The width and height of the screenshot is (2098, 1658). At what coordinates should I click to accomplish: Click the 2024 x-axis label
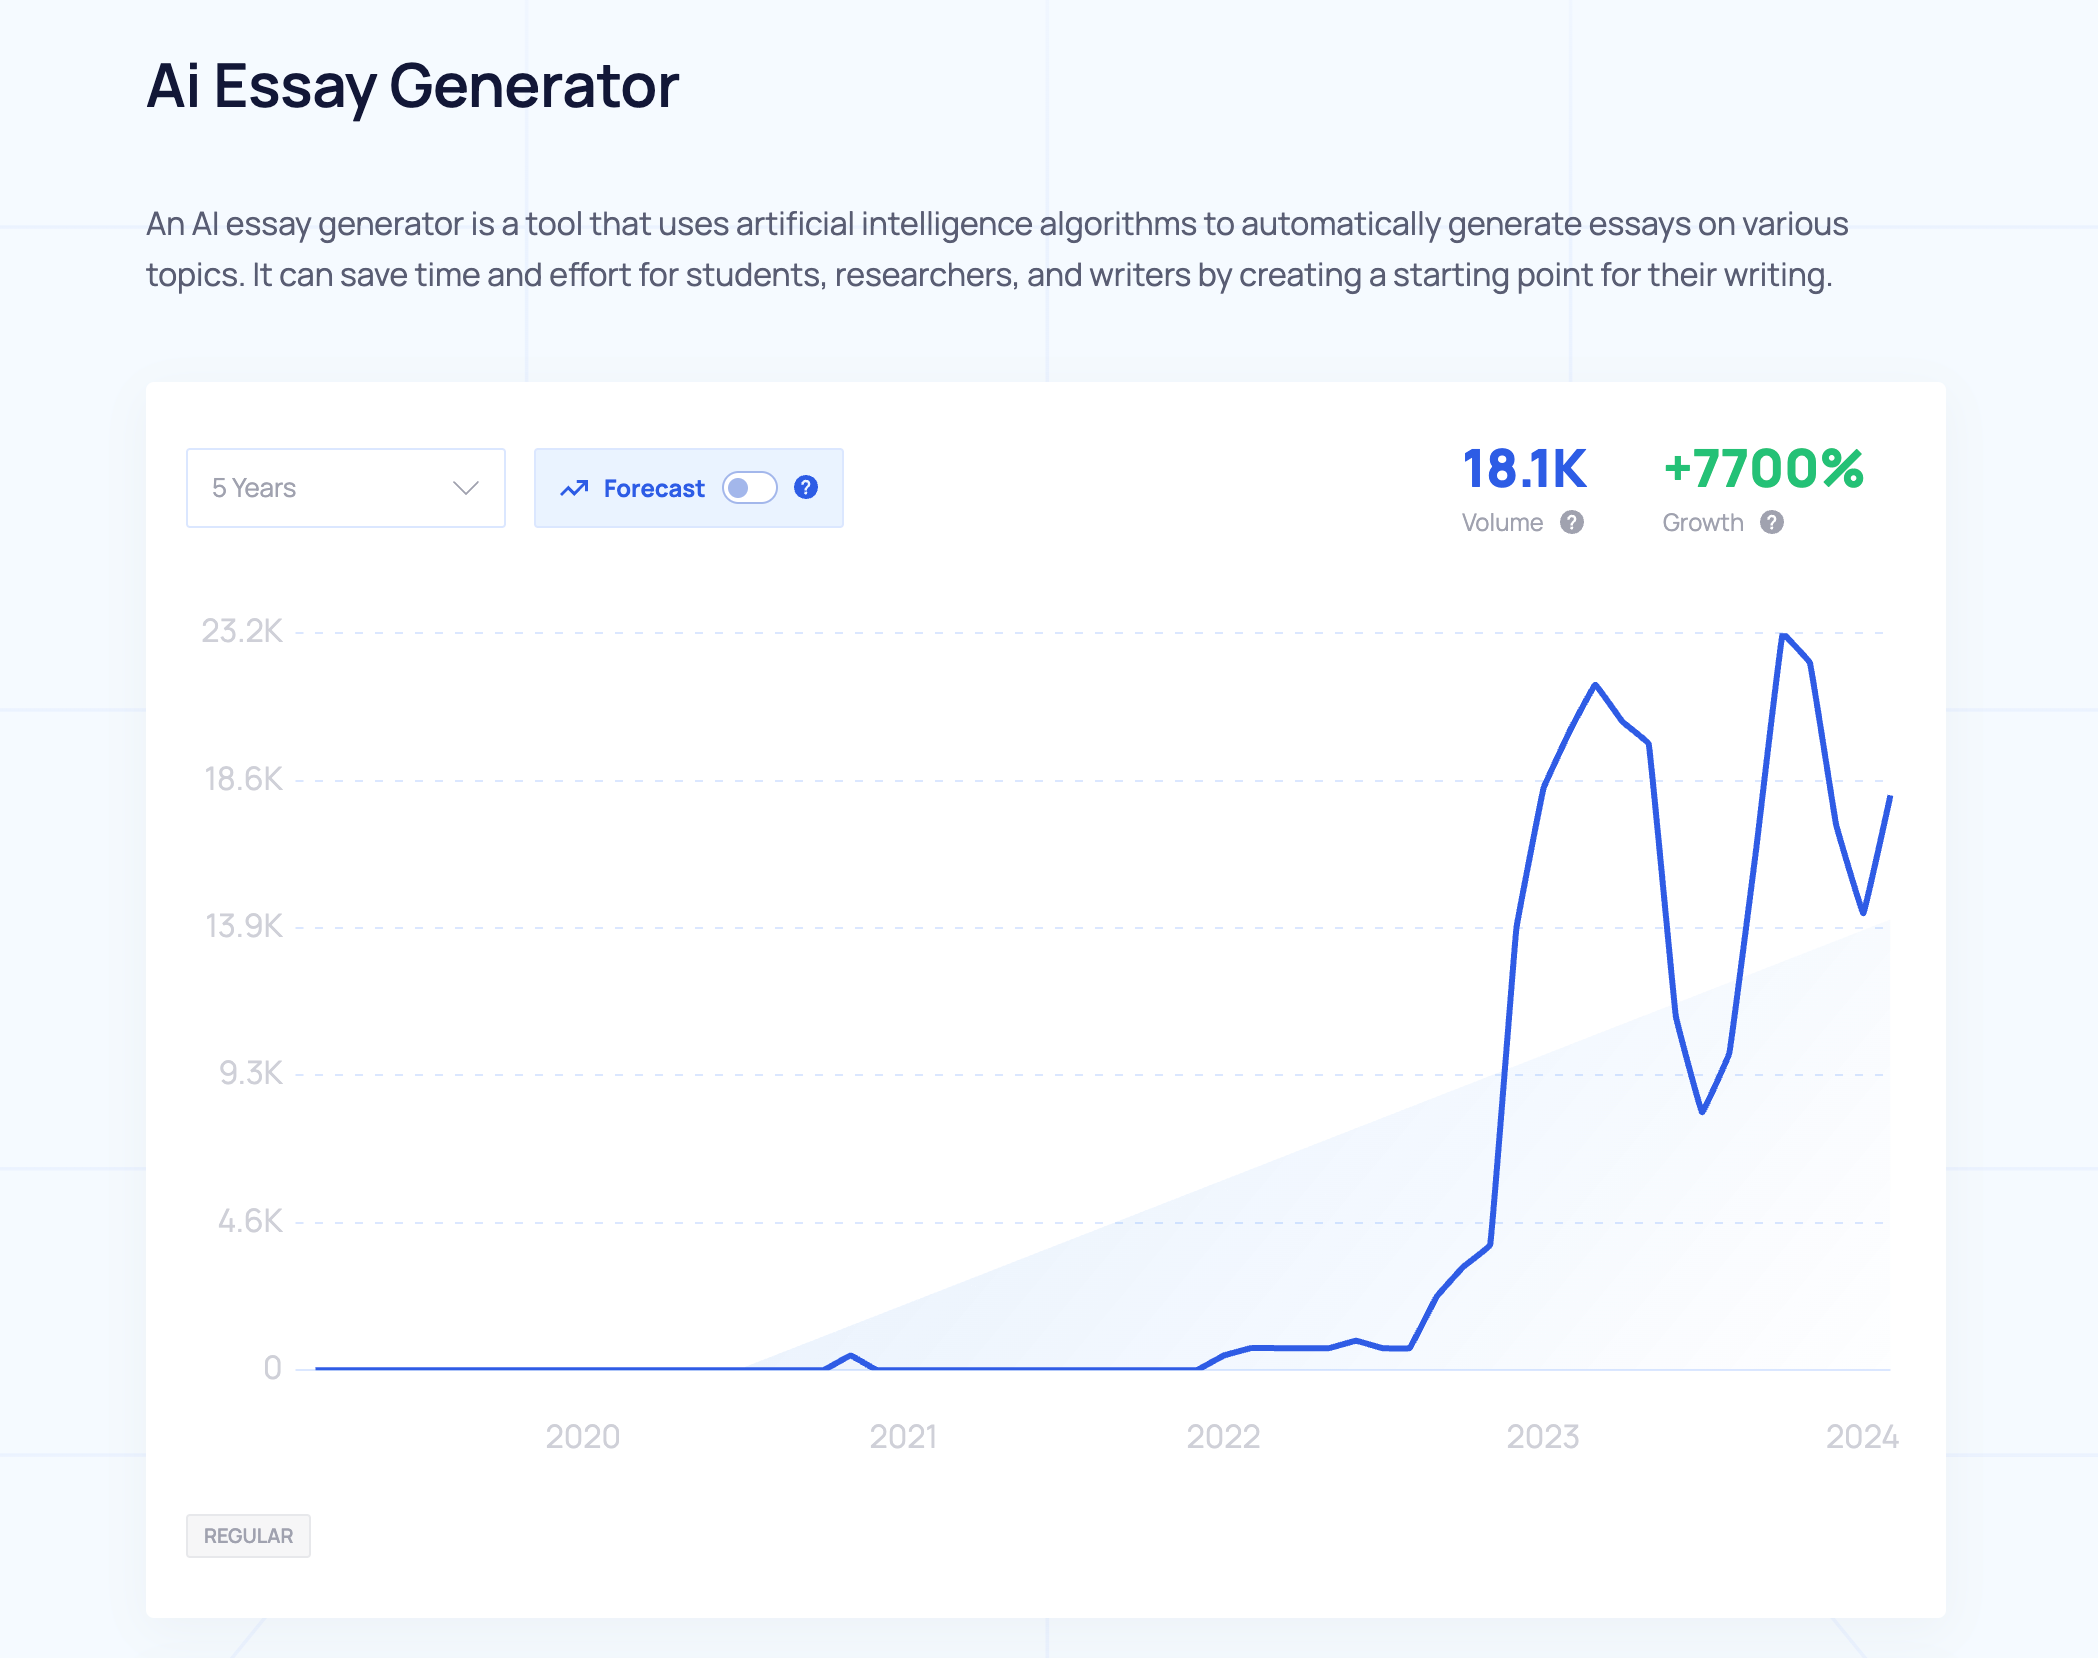coord(1862,1437)
